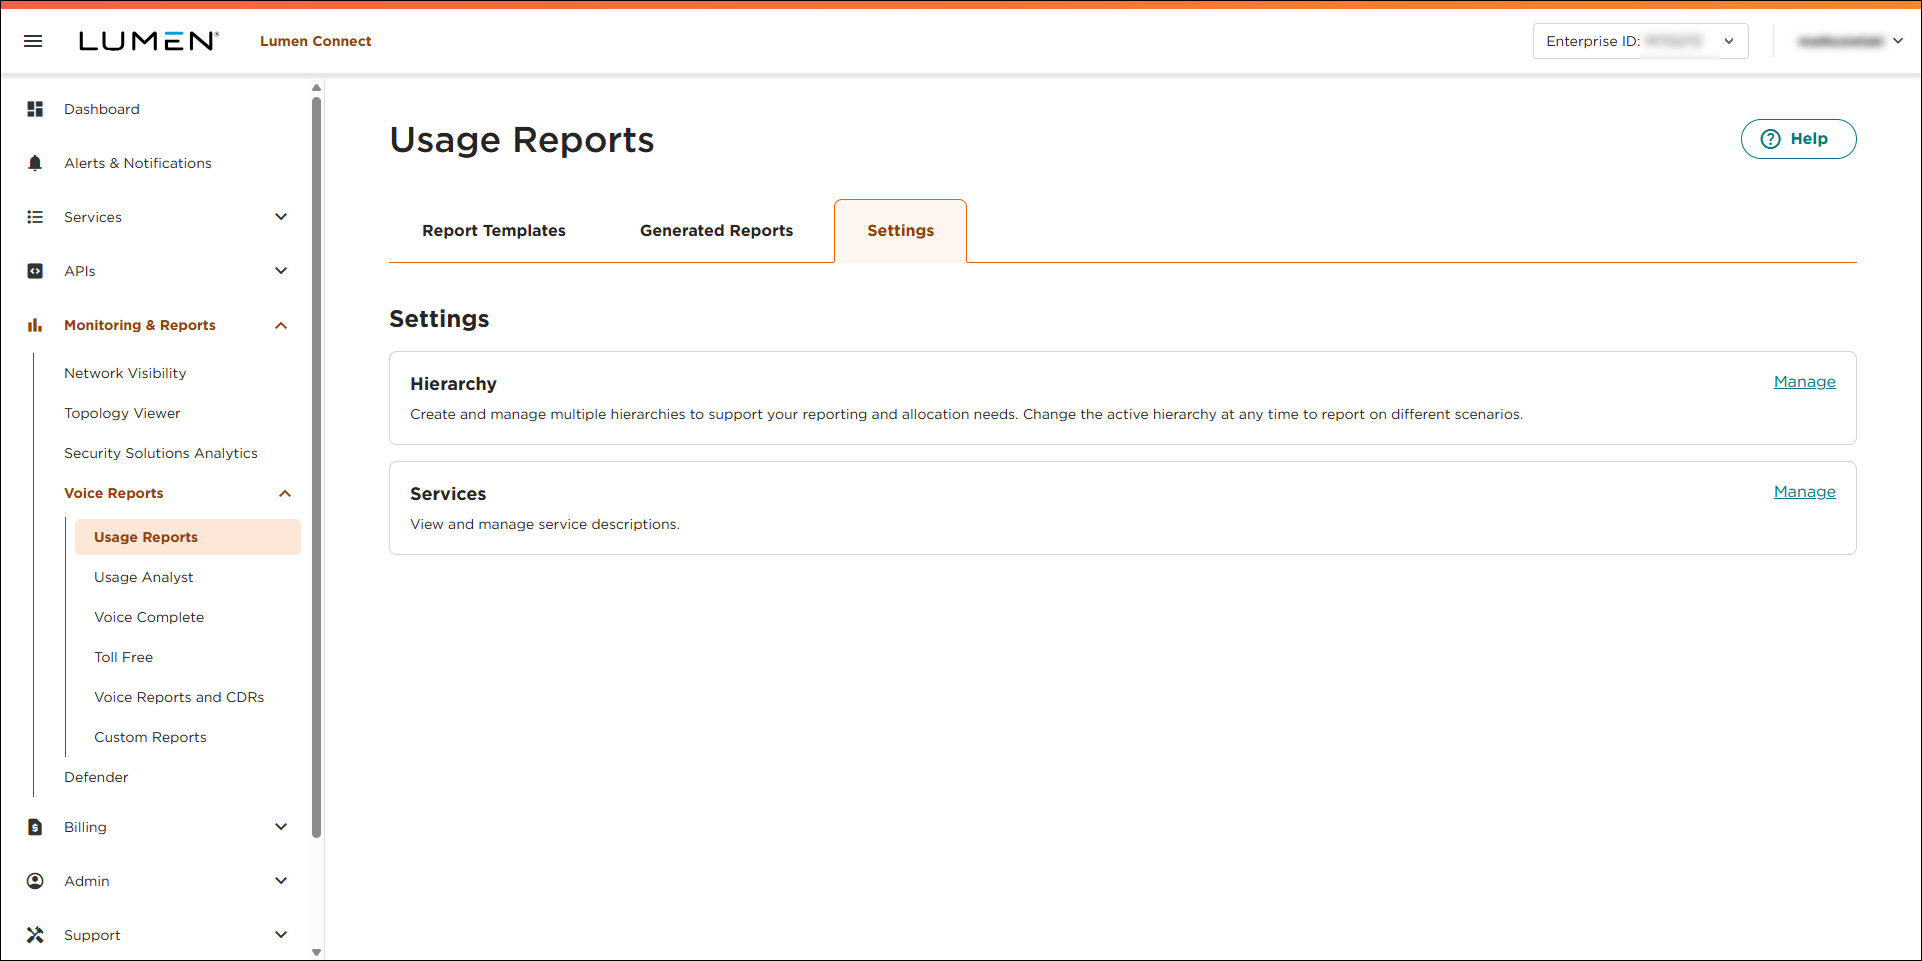1922x961 pixels.
Task: Click the Hierarchy card heading
Action: pos(453,384)
